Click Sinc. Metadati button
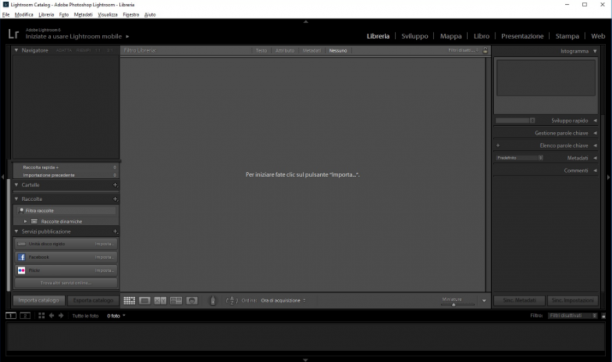This screenshot has width=612, height=362. pos(519,300)
